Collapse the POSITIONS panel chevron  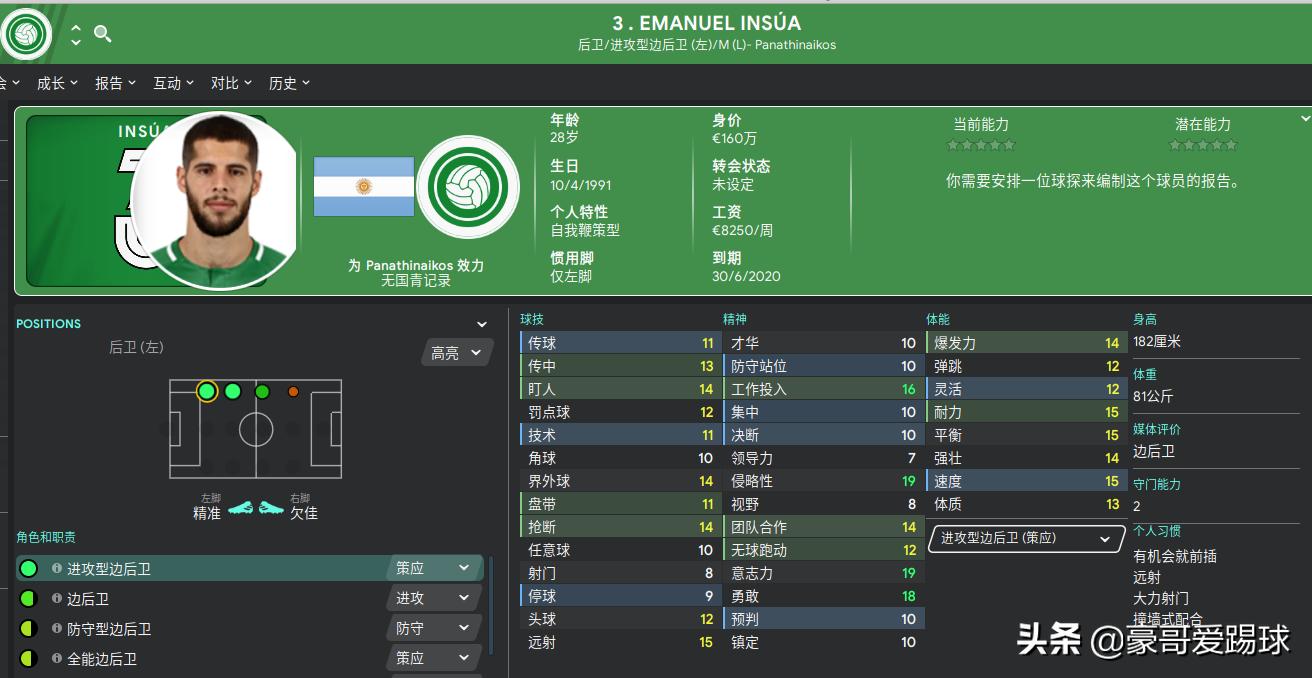point(481,323)
